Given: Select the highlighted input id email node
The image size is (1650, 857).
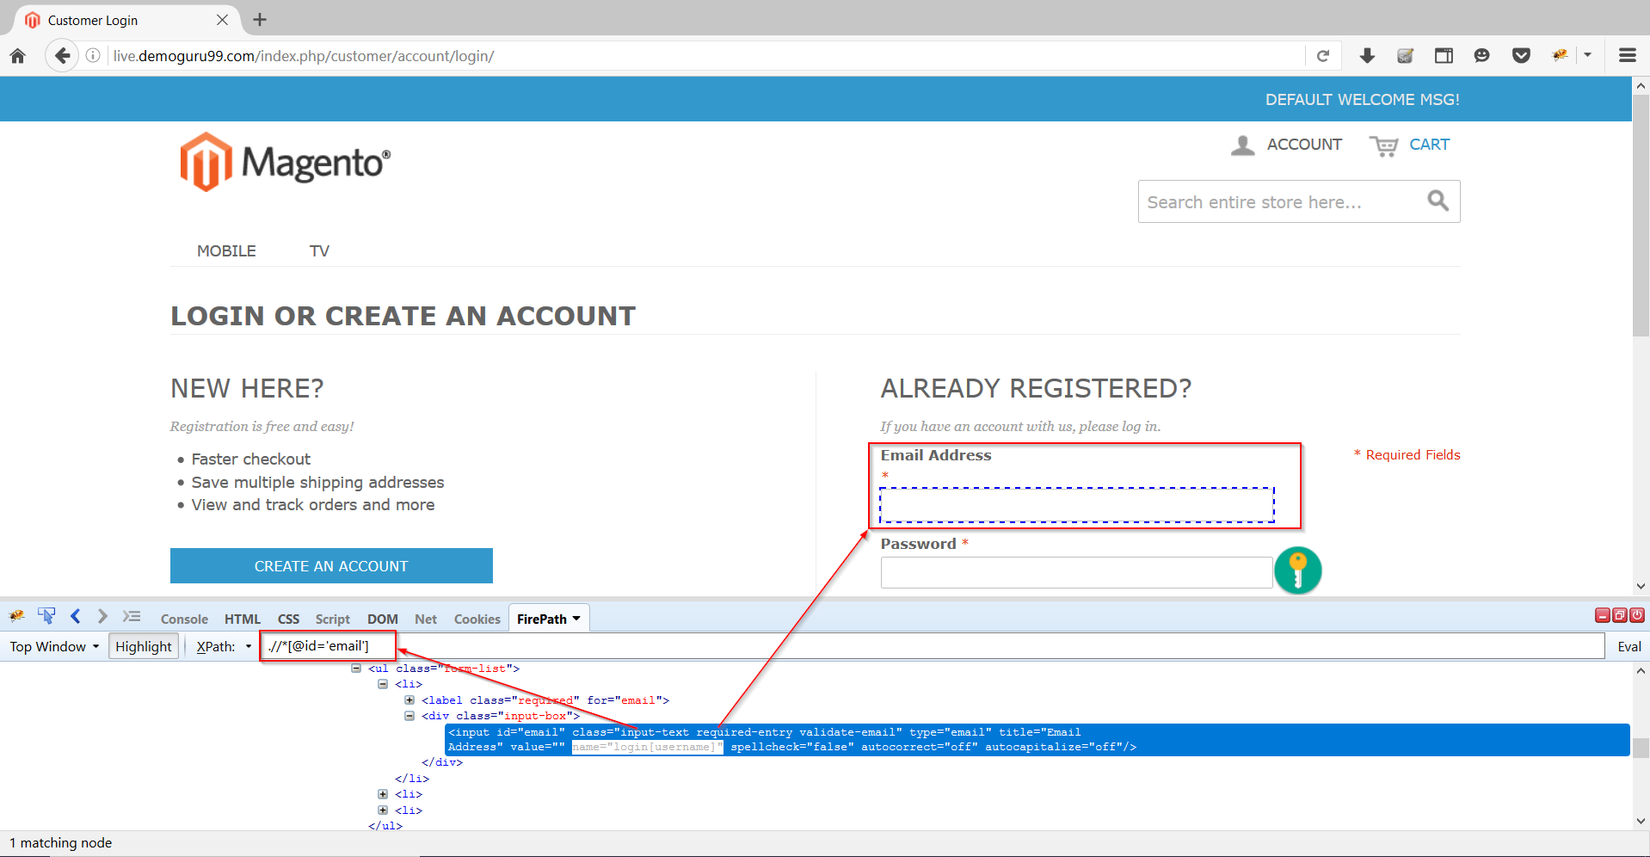Looking at the screenshot, I should click(x=1037, y=740).
